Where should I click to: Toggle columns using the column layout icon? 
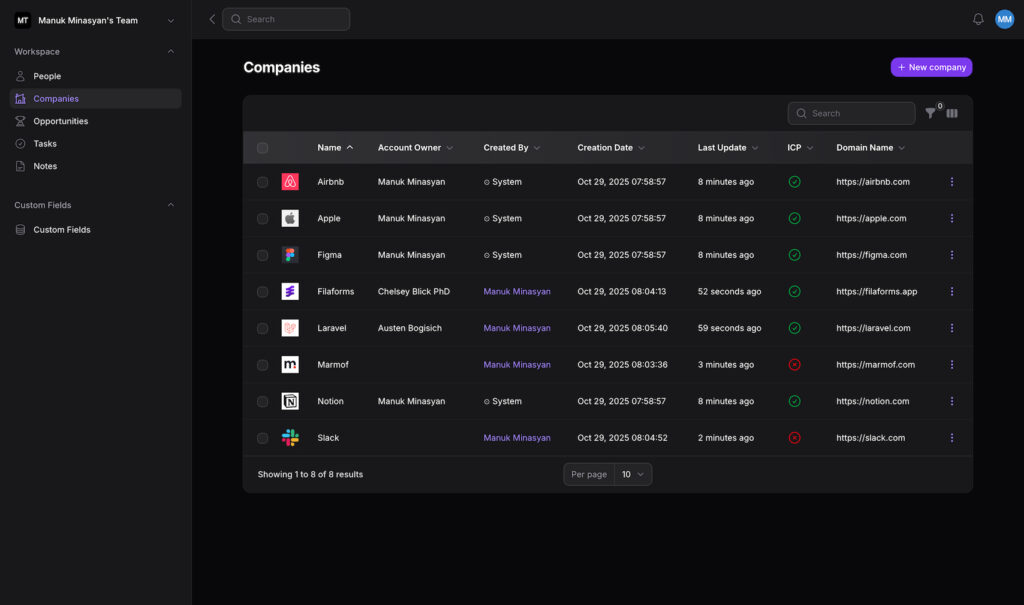click(952, 114)
